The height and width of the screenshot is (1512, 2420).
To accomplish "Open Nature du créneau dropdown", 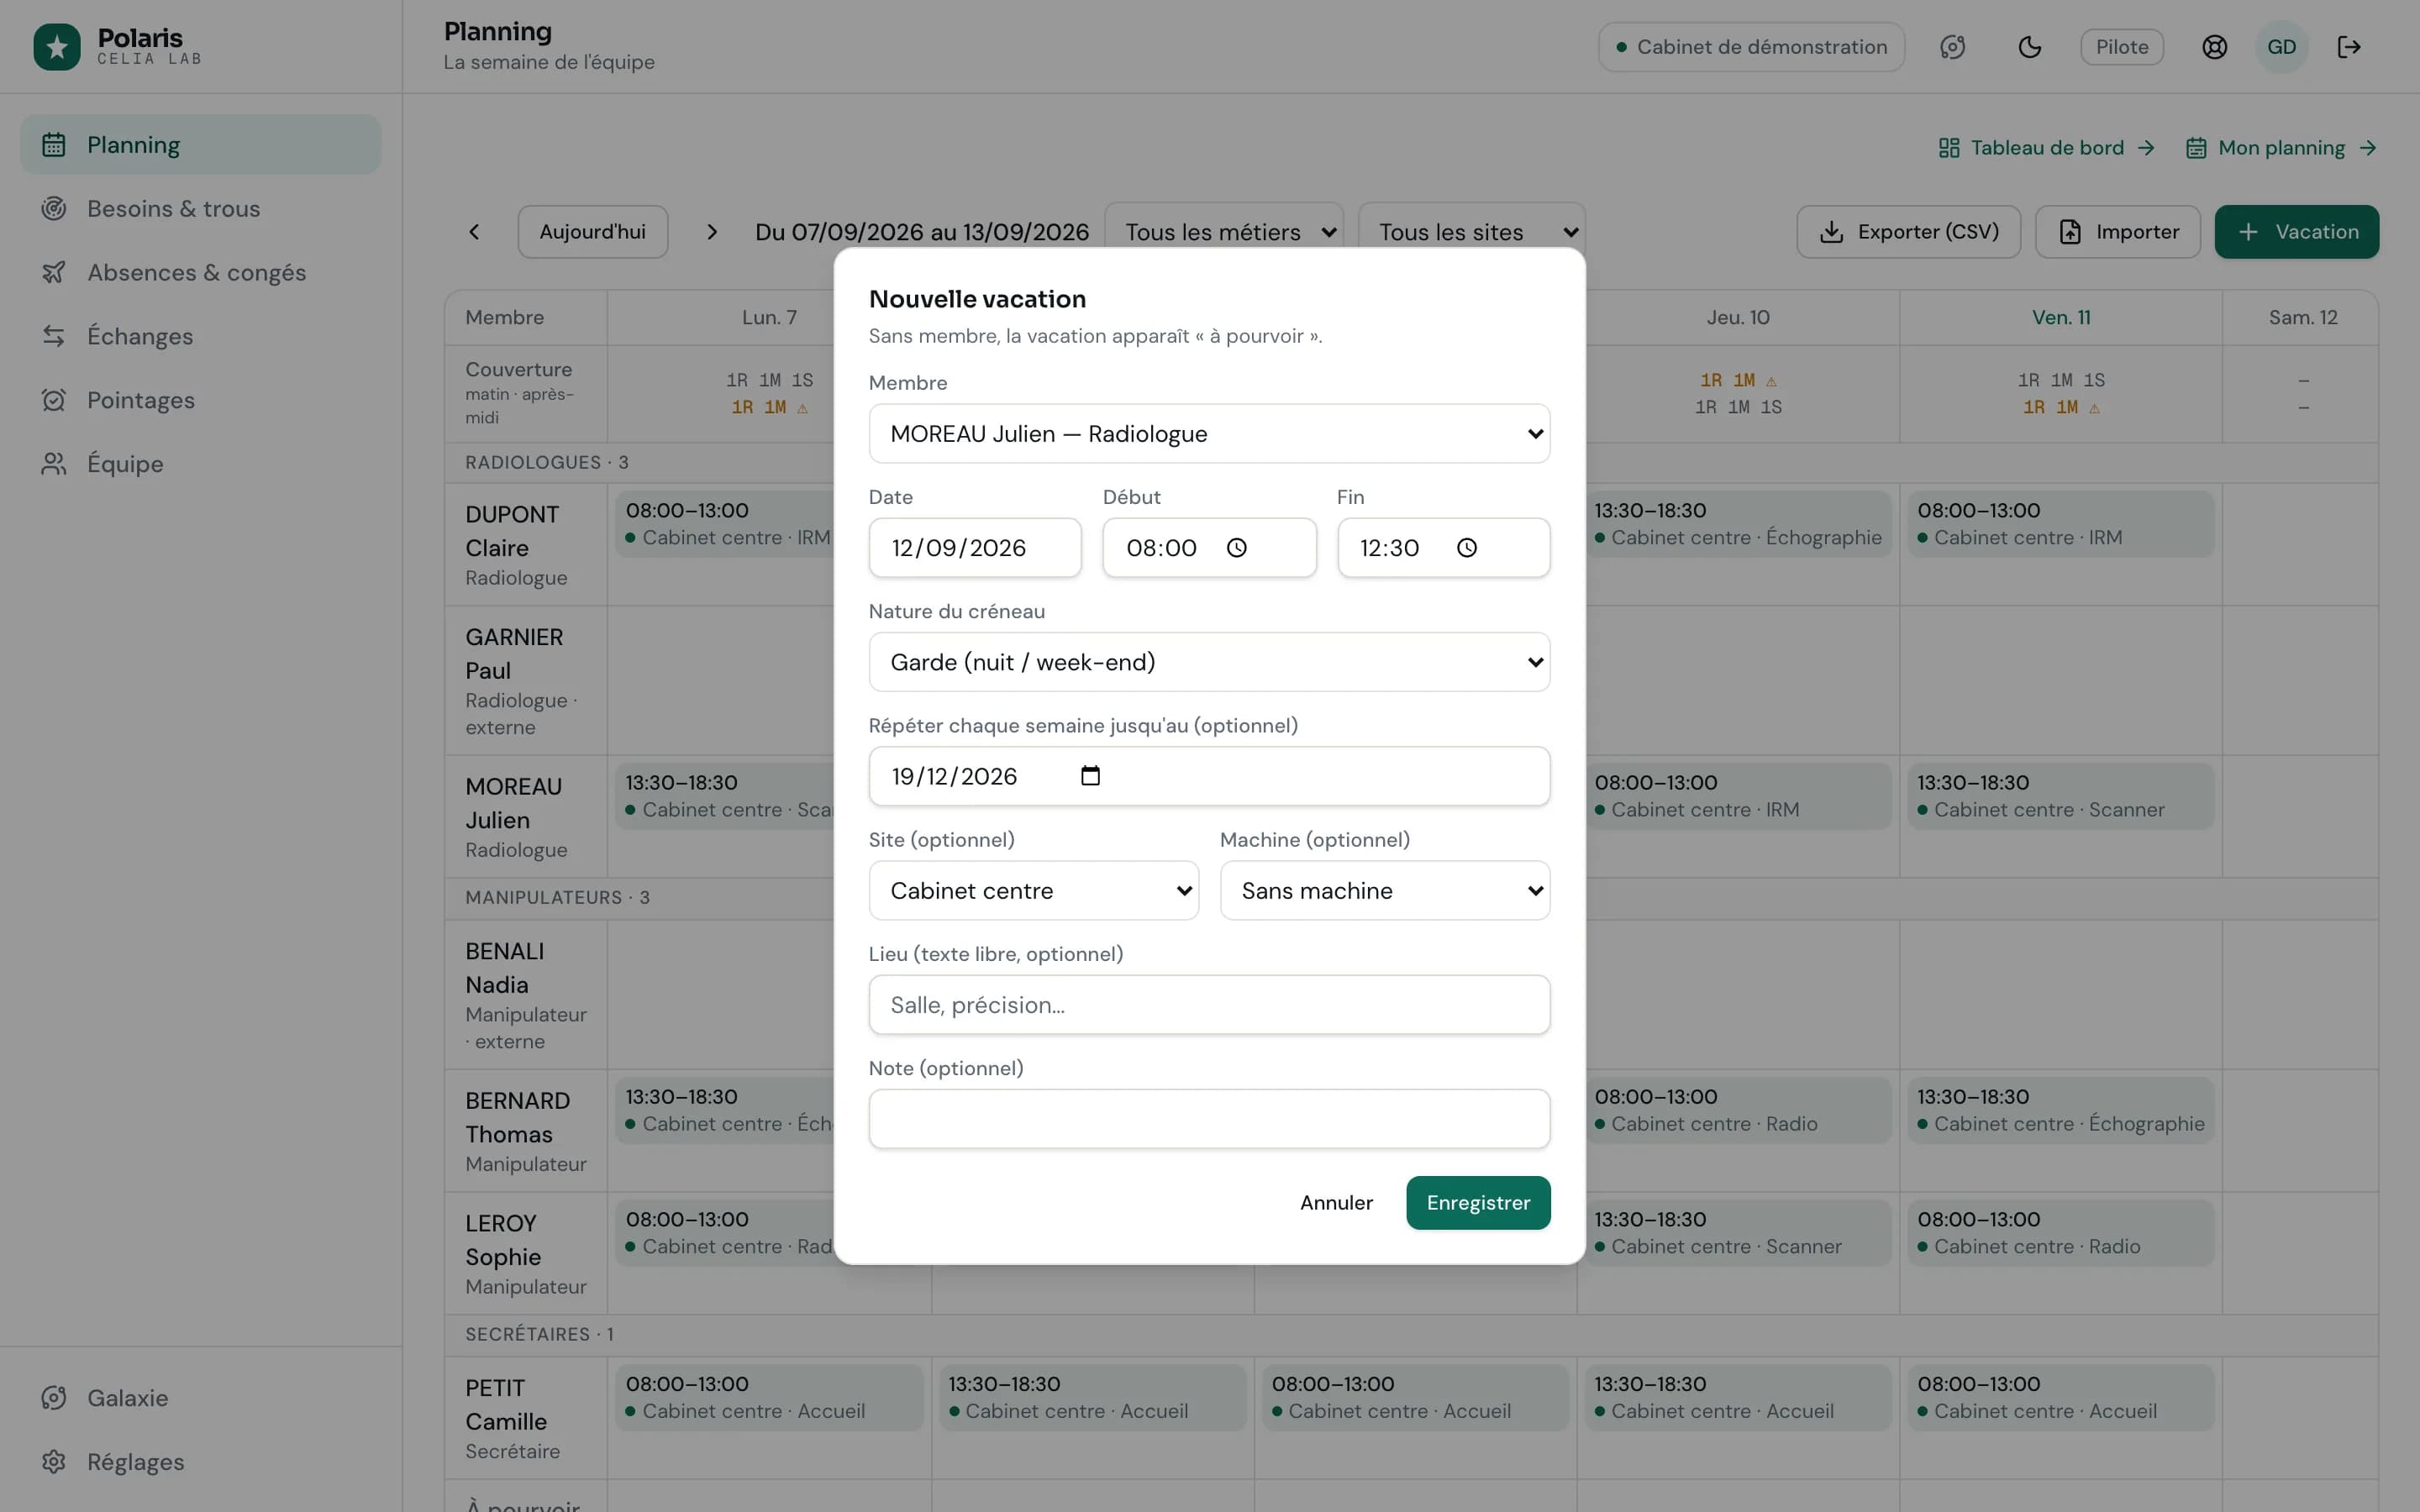I will tap(1209, 662).
